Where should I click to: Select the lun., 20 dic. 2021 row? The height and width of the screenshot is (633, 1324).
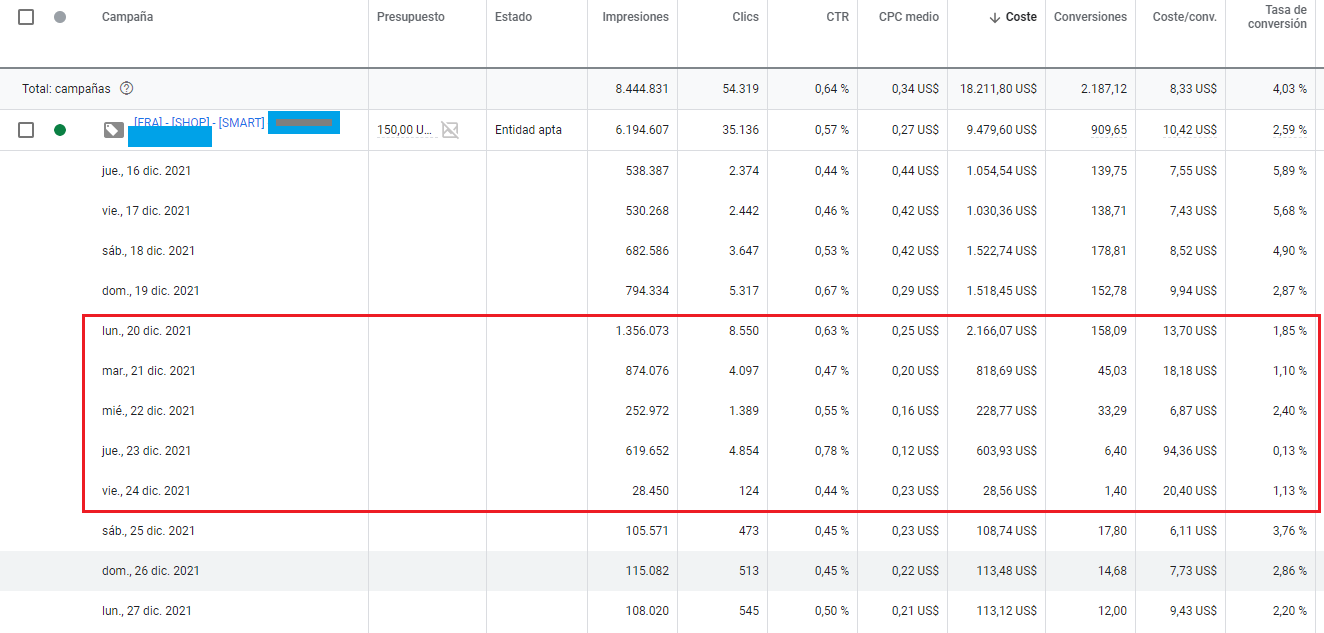click(x=146, y=331)
